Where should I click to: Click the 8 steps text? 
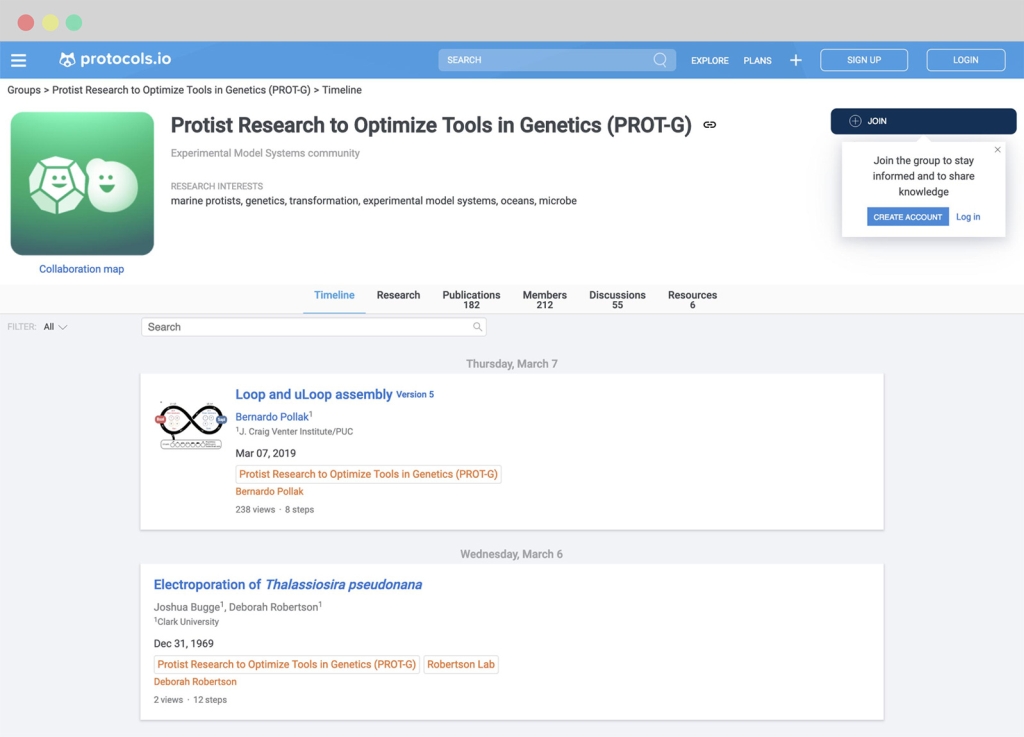pyautogui.click(x=300, y=510)
